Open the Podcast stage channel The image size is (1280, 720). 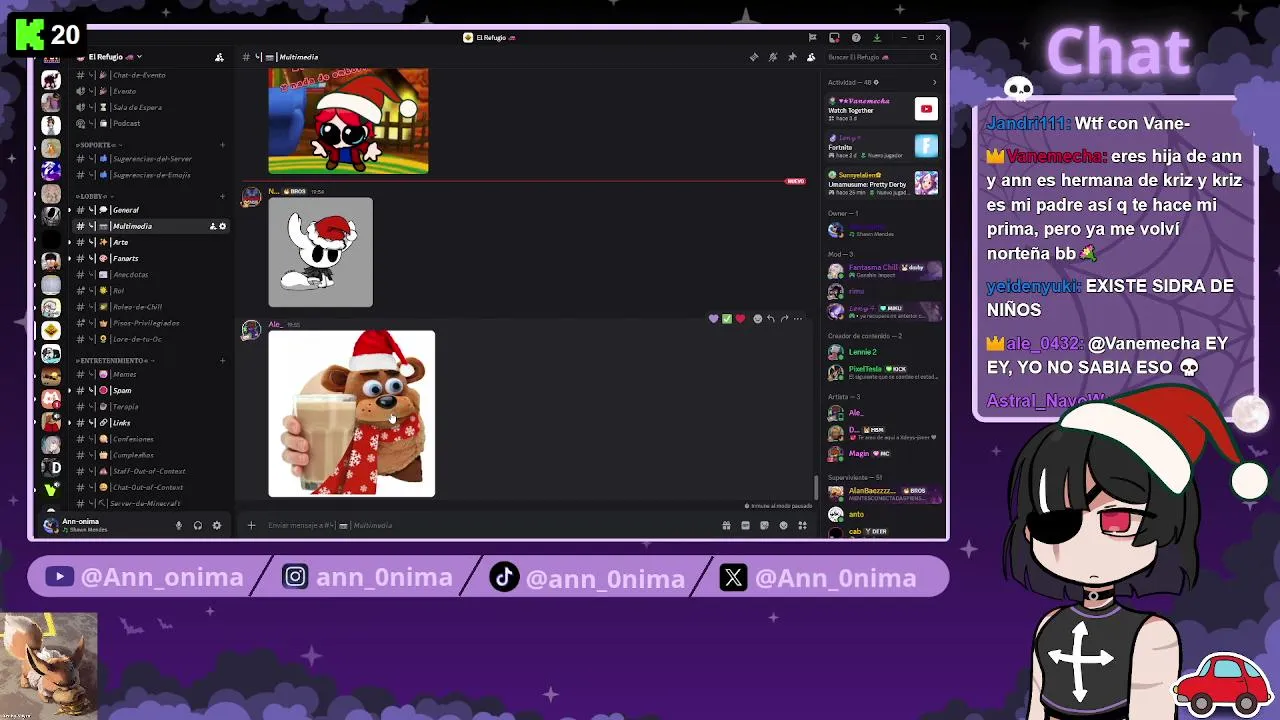(x=150, y=123)
